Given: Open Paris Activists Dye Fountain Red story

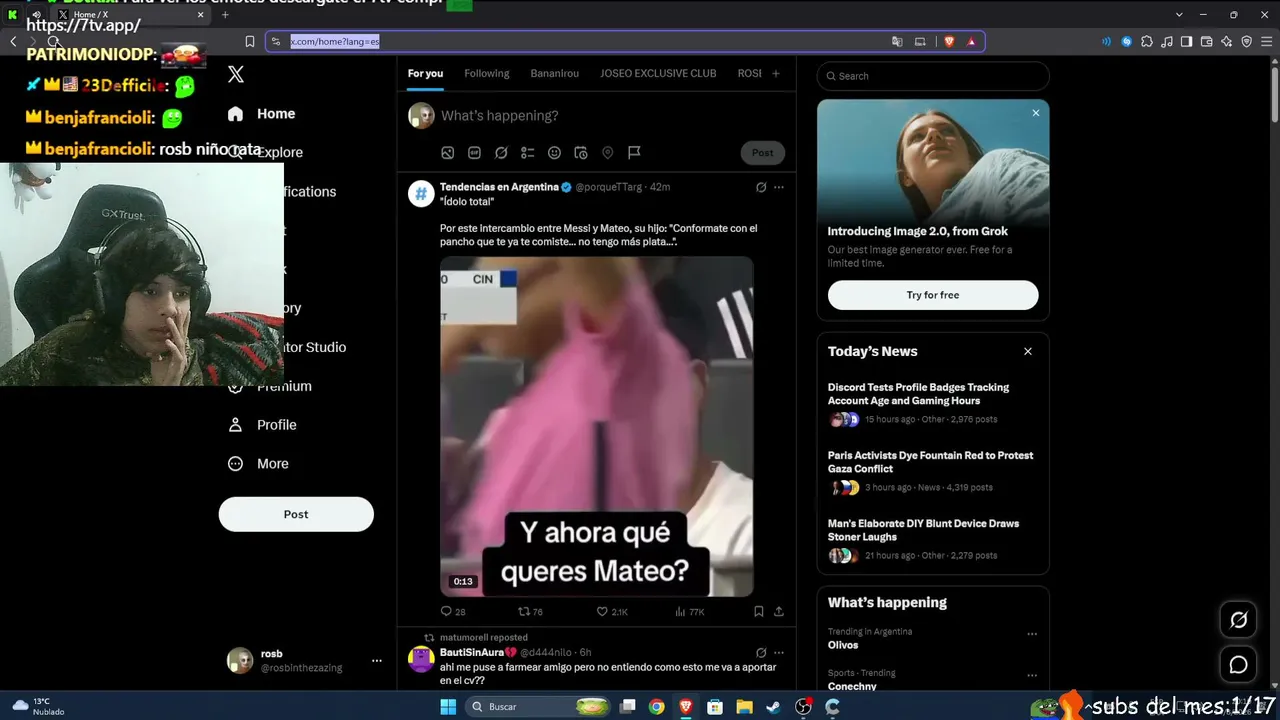Looking at the screenshot, I should point(930,462).
